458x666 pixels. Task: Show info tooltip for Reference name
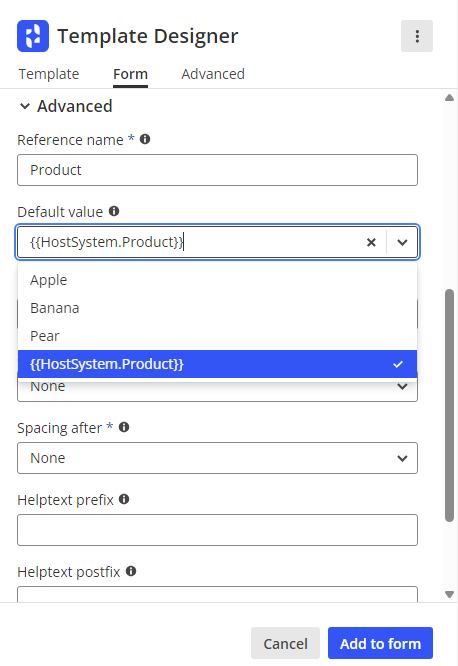pyautogui.click(x=145, y=139)
